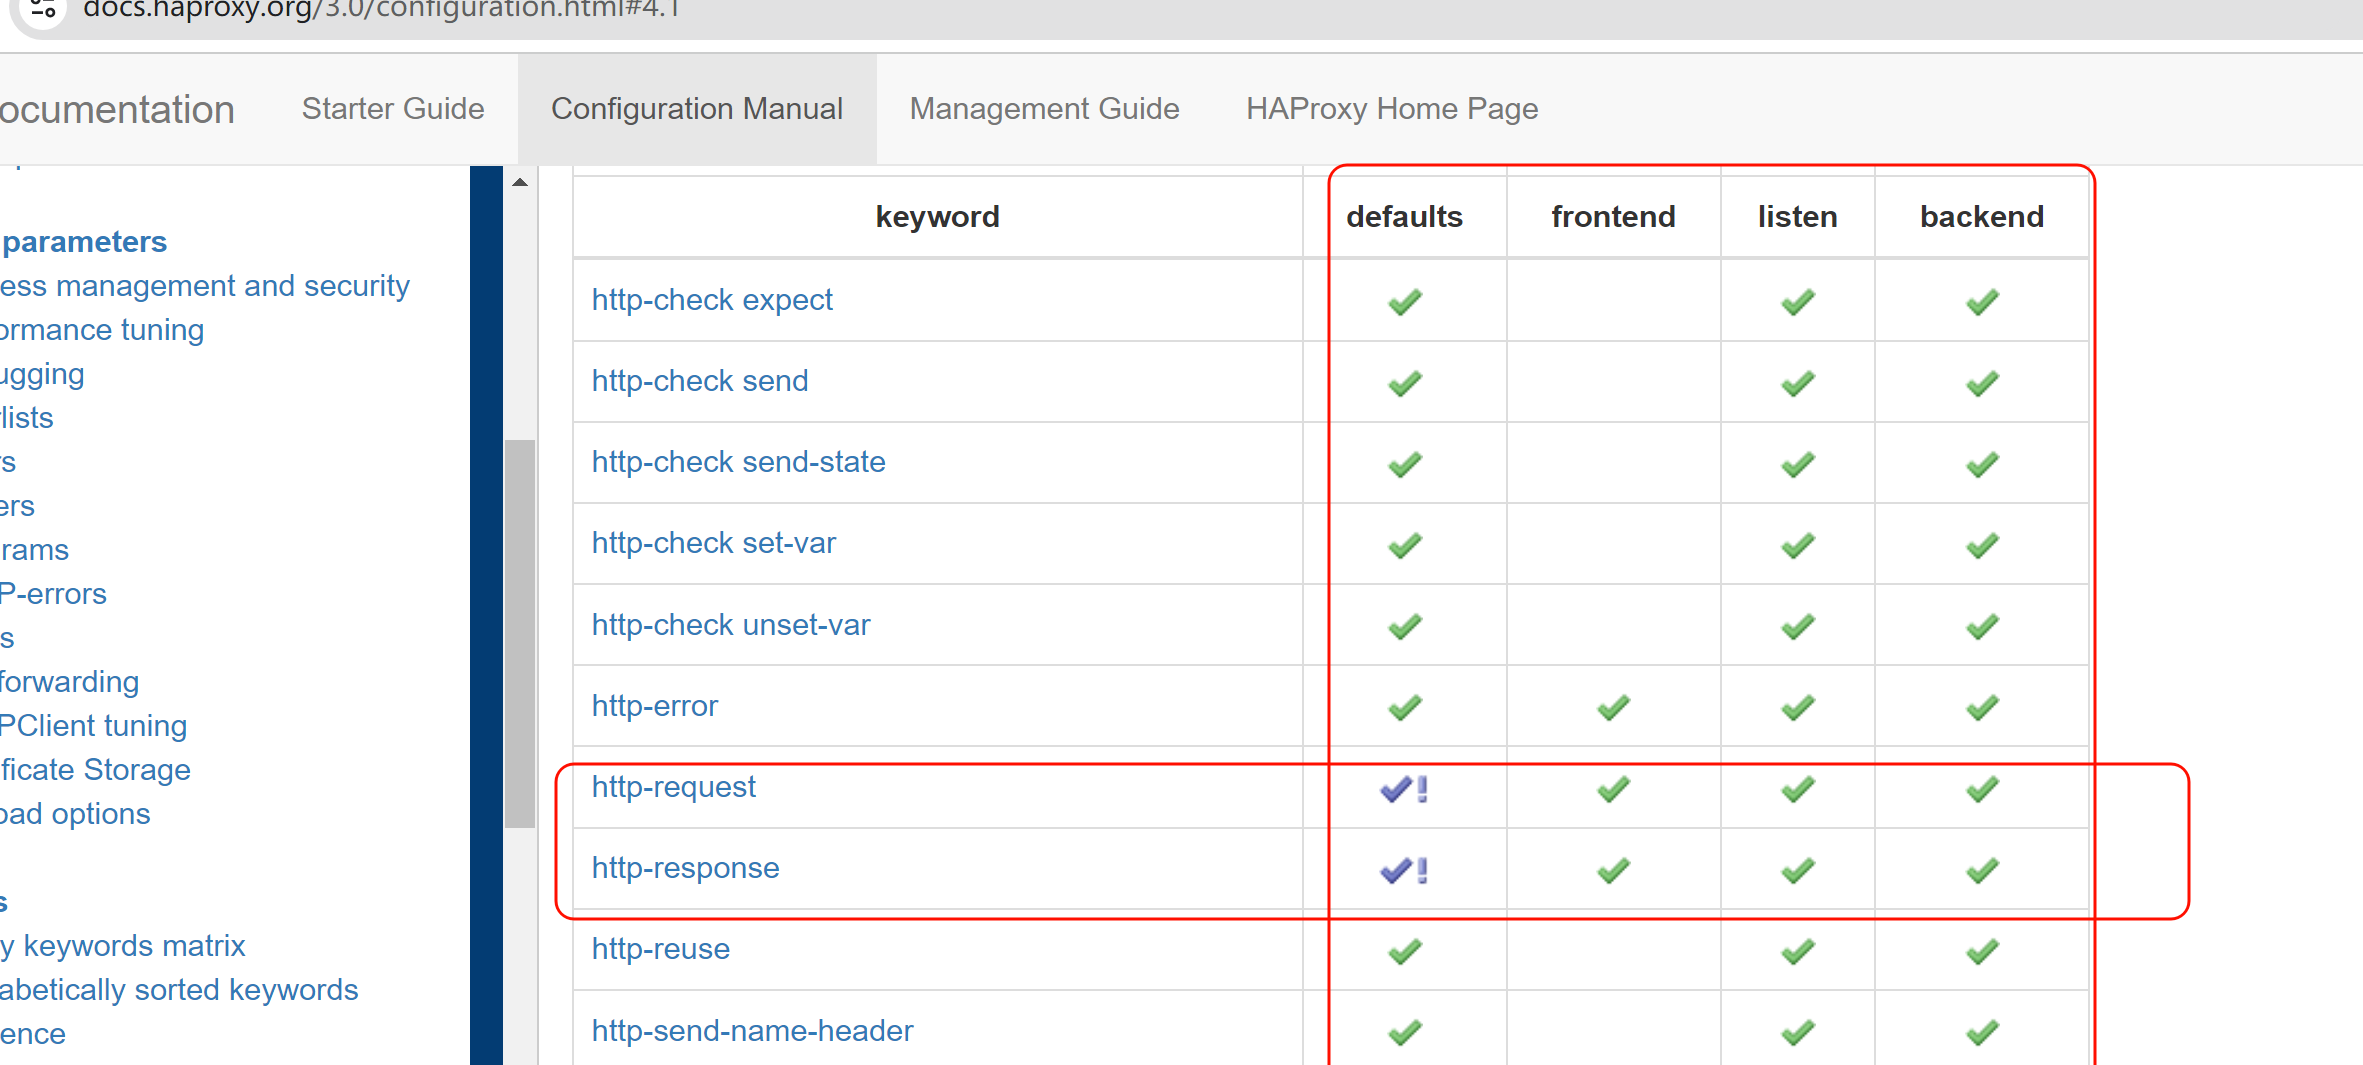Image resolution: width=2363 pixels, height=1065 pixels.
Task: Click the blue checkmark-exclamation icon for http-response defaults
Action: pyautogui.click(x=1403, y=871)
